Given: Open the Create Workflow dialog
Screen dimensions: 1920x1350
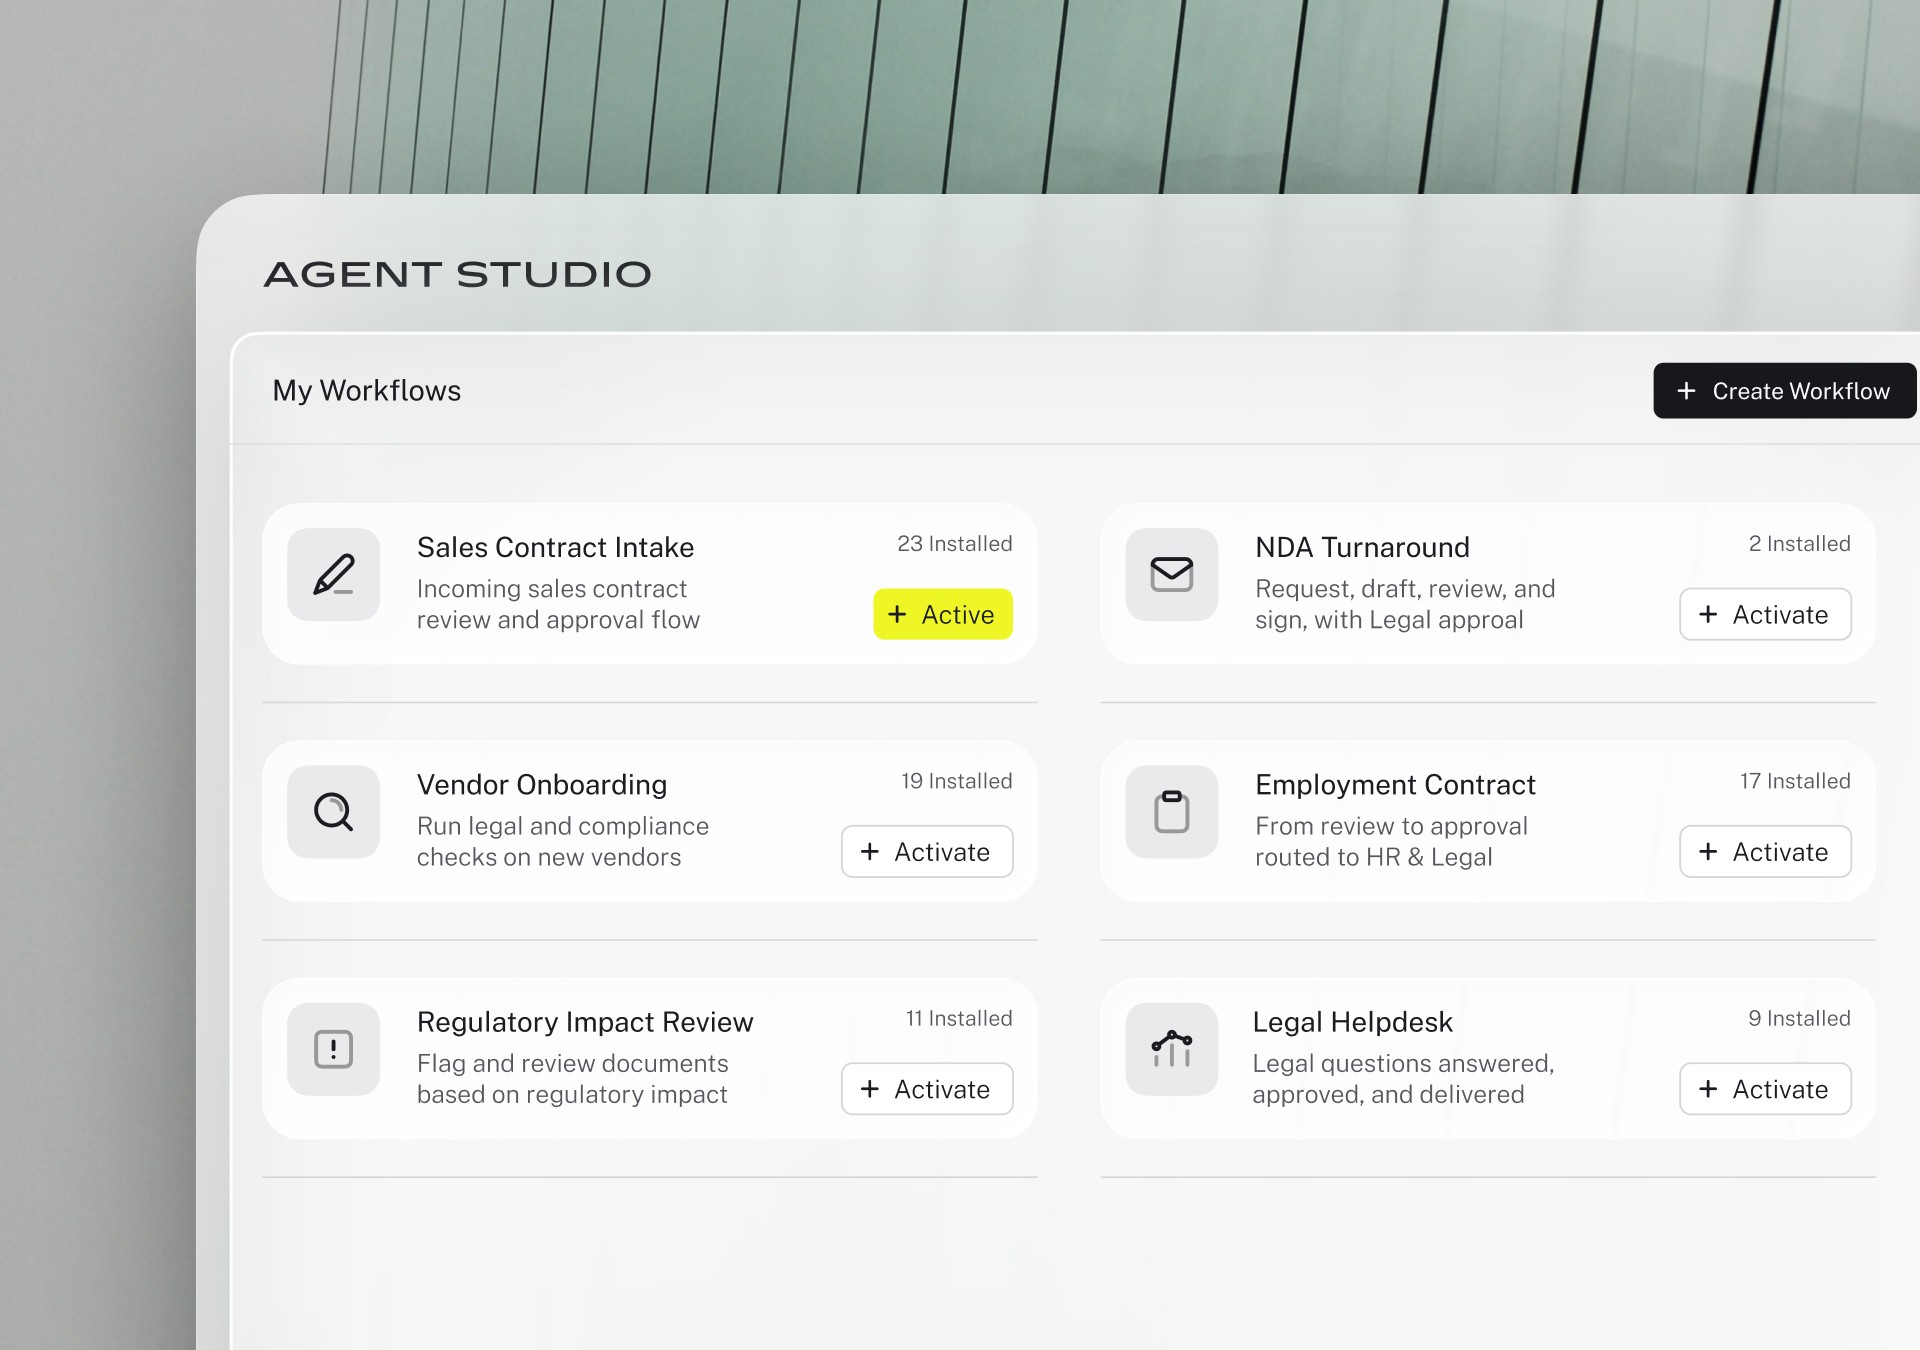Looking at the screenshot, I should coord(1784,390).
